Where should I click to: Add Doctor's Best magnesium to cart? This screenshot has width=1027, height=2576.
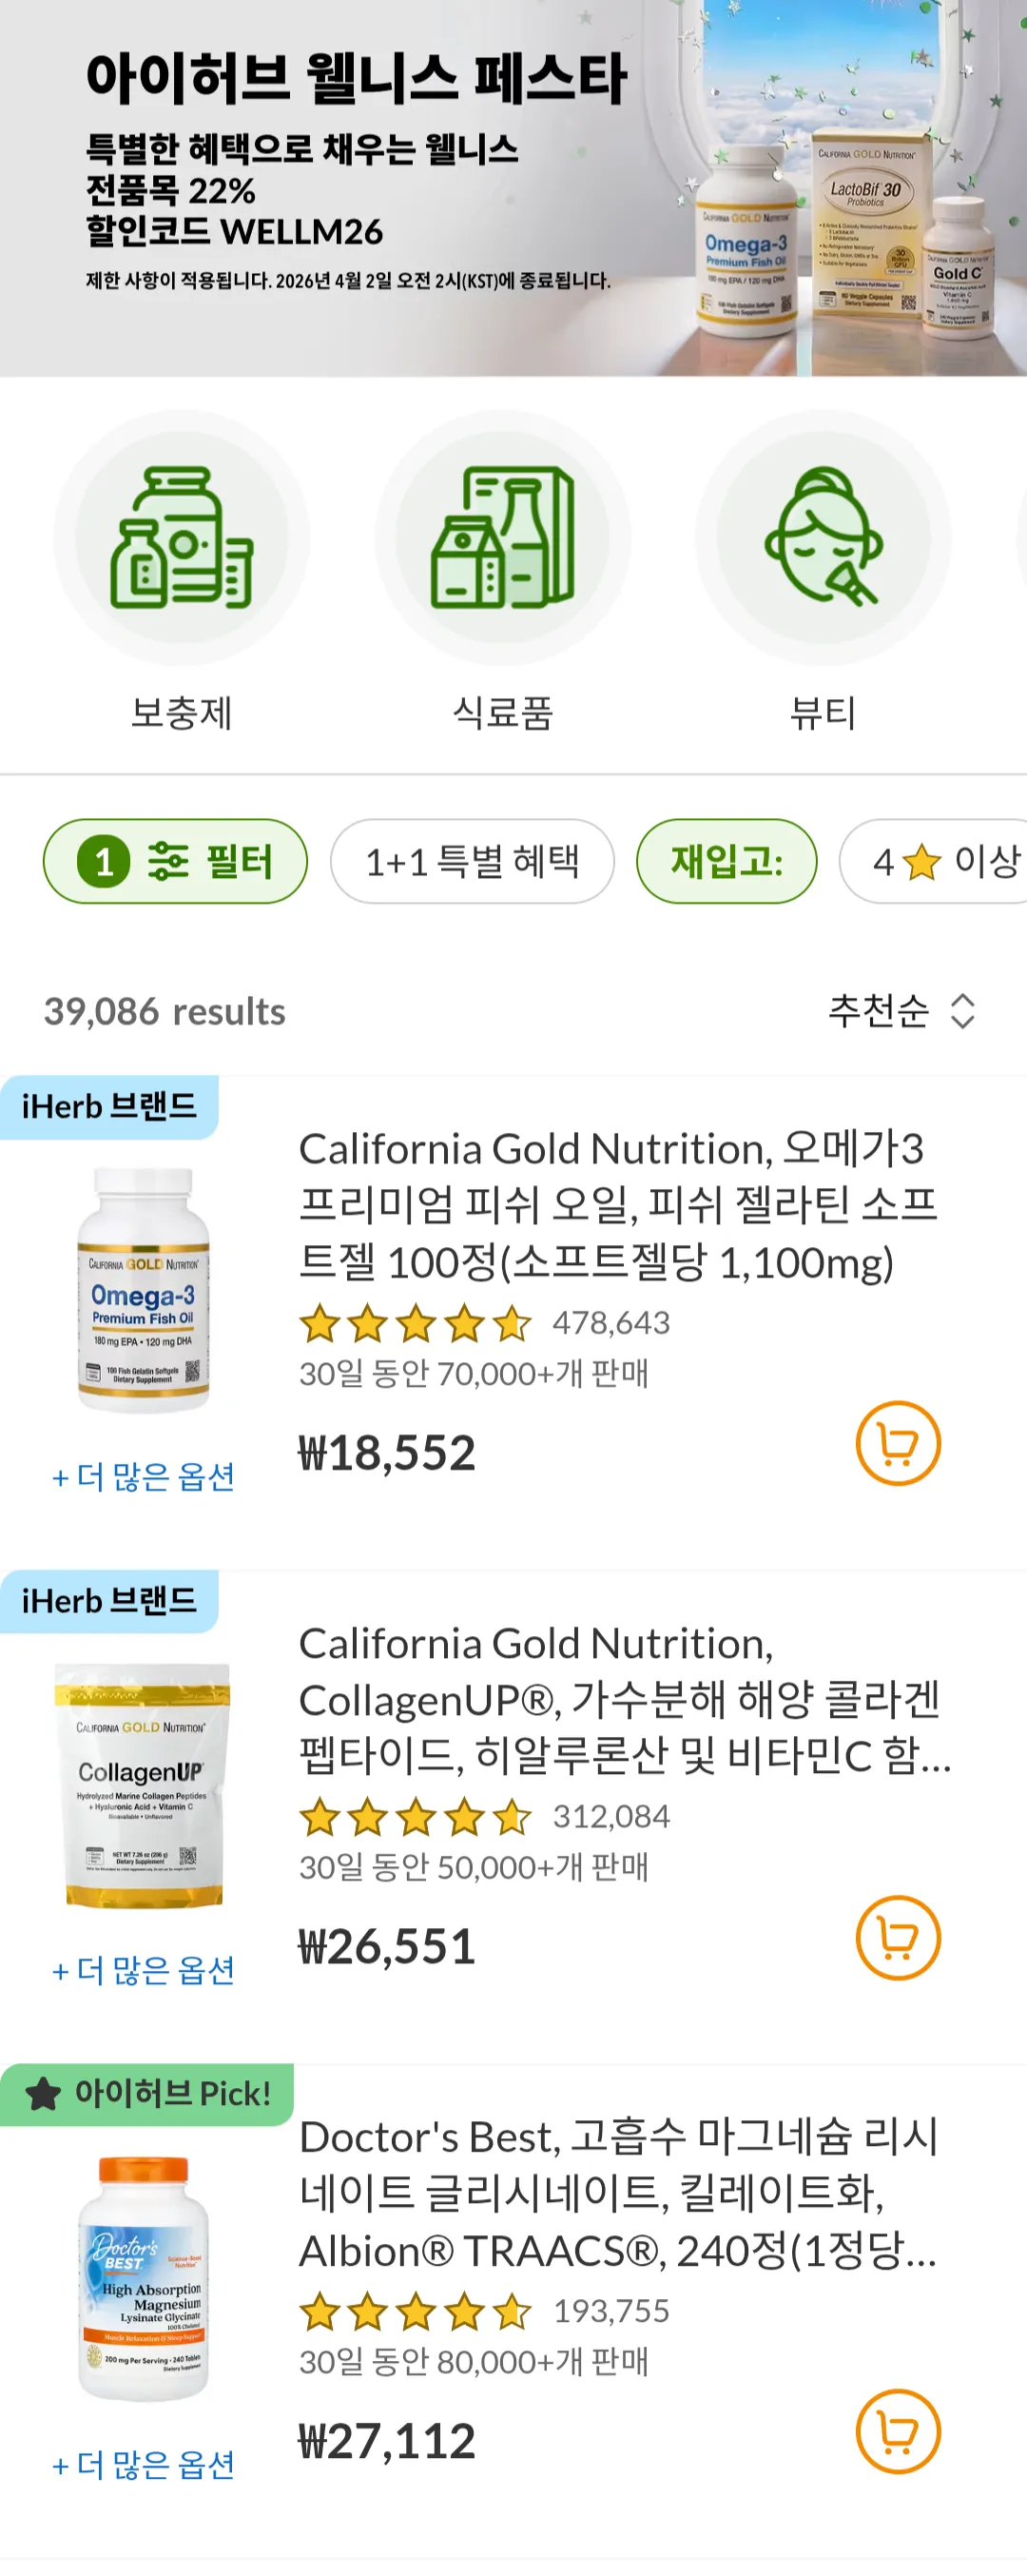coord(897,2431)
